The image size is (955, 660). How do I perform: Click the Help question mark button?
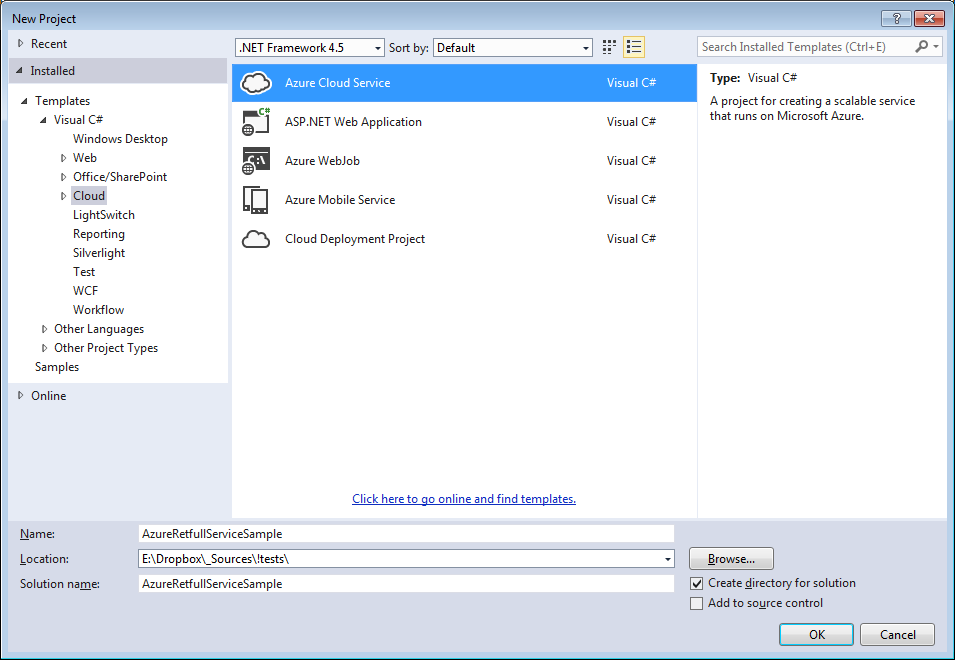click(x=897, y=18)
